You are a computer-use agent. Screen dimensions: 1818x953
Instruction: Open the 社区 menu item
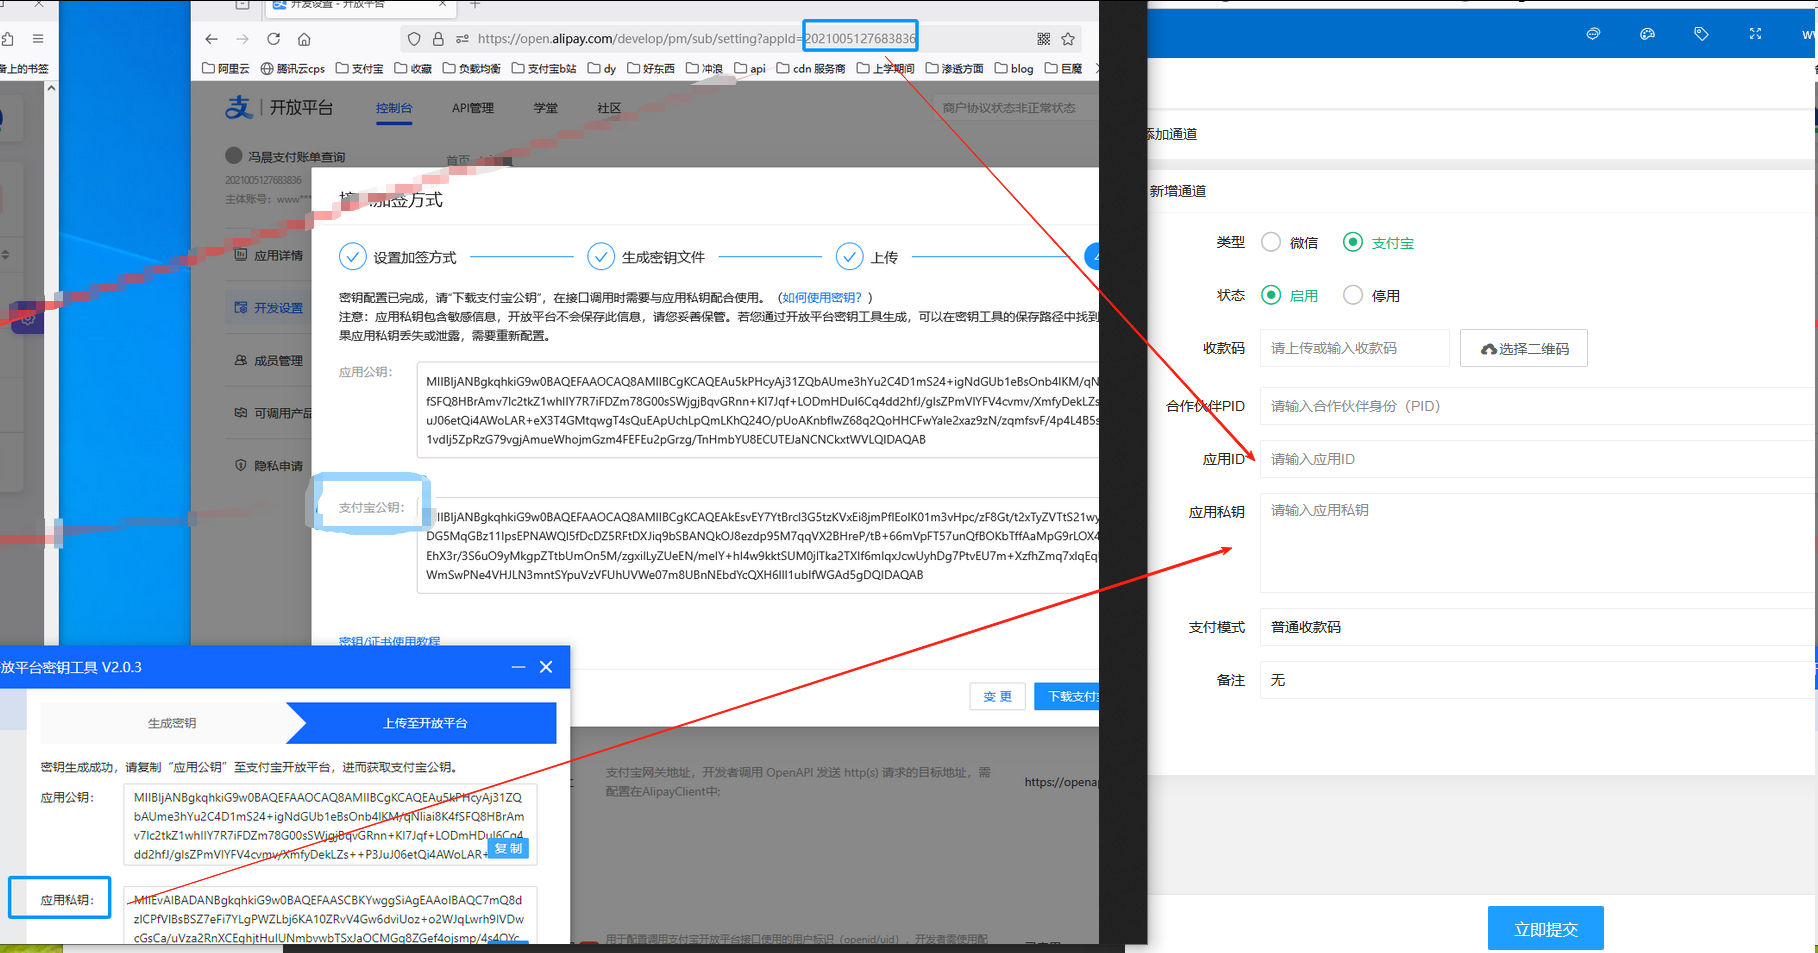click(x=609, y=108)
